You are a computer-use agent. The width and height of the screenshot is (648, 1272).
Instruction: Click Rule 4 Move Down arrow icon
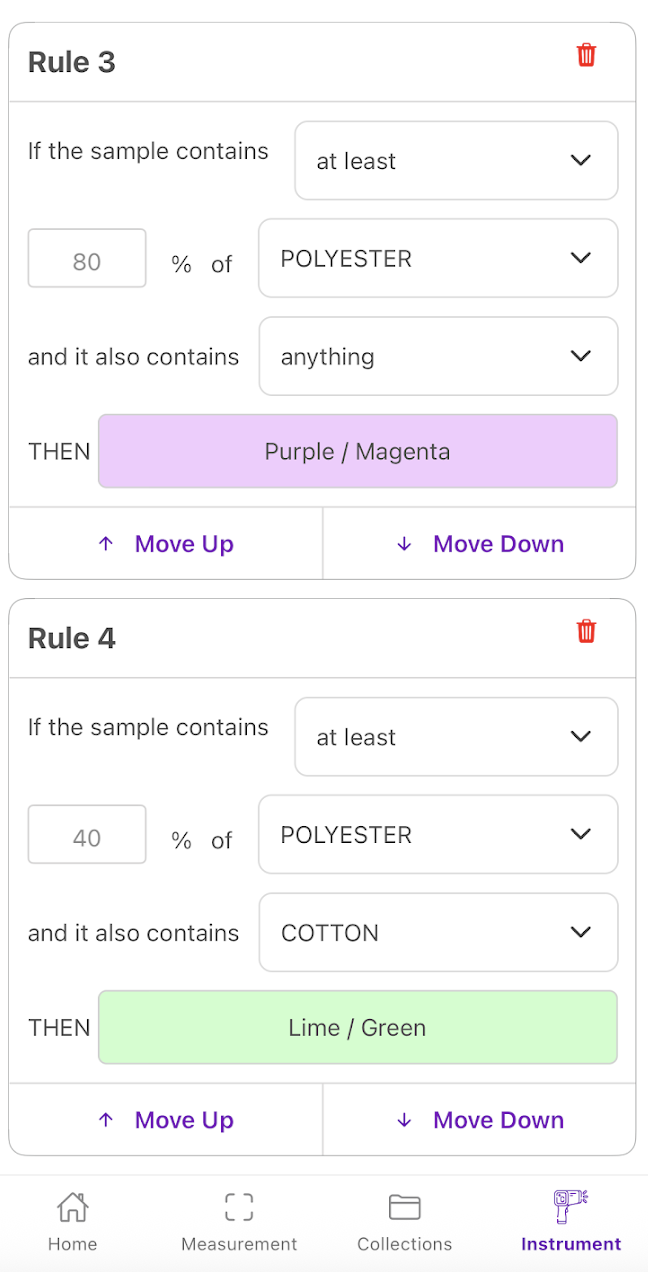click(404, 1120)
